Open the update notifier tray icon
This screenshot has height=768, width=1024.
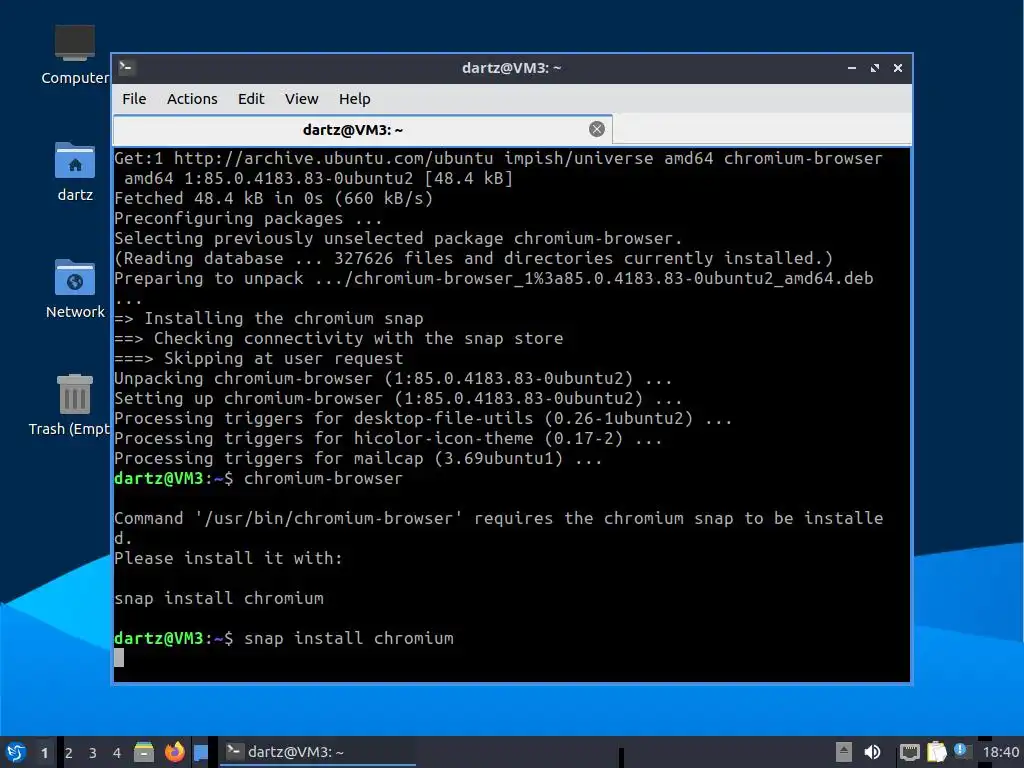click(x=961, y=750)
